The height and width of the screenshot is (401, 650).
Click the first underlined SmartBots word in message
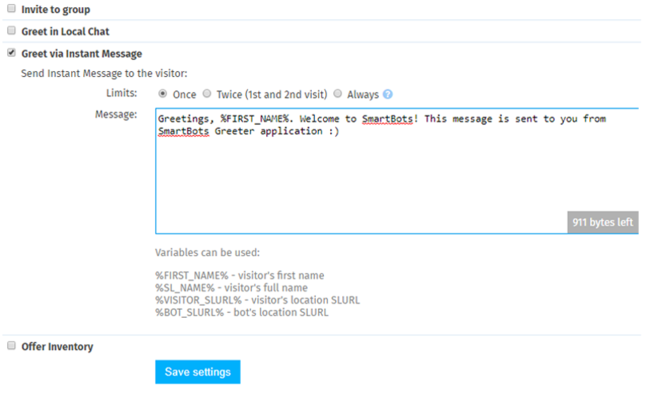coord(387,119)
